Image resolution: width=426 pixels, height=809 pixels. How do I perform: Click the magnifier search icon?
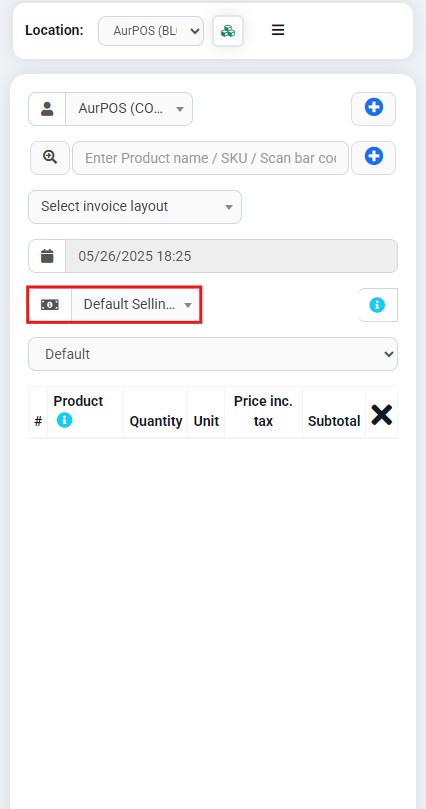[50, 158]
